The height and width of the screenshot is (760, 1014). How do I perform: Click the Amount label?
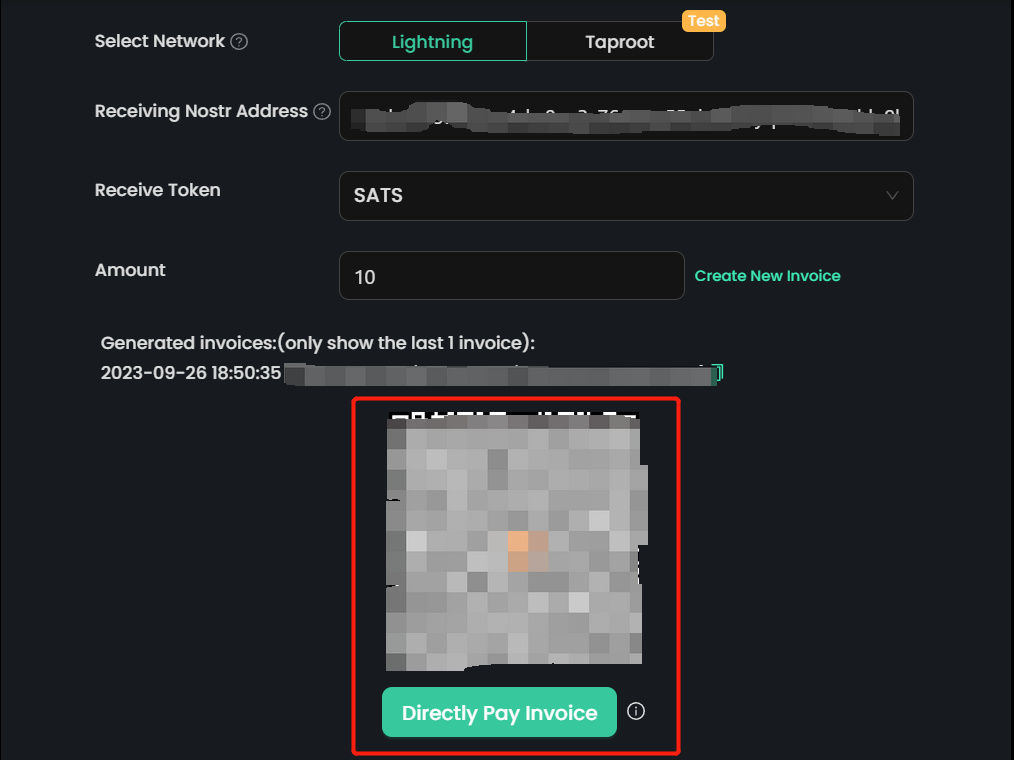click(x=130, y=270)
